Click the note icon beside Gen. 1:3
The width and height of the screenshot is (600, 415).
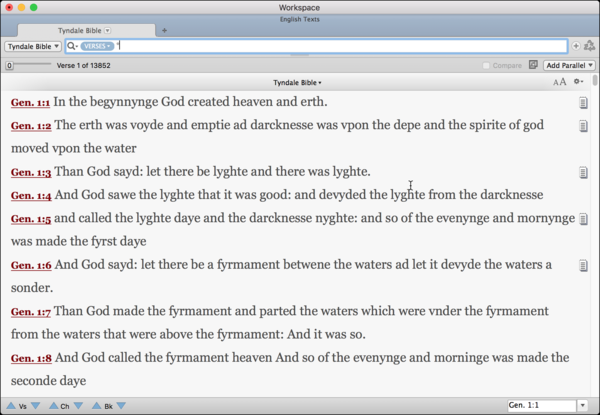pyautogui.click(x=583, y=173)
